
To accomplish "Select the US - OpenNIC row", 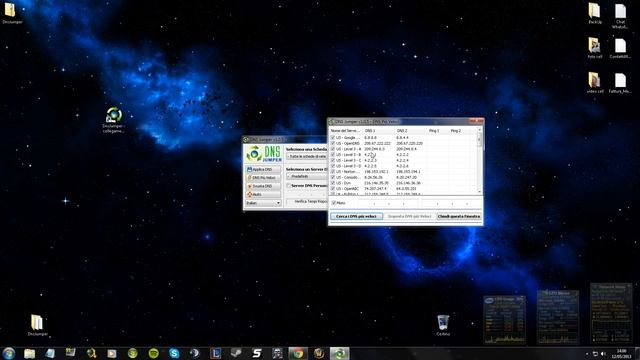I will [x=404, y=189].
